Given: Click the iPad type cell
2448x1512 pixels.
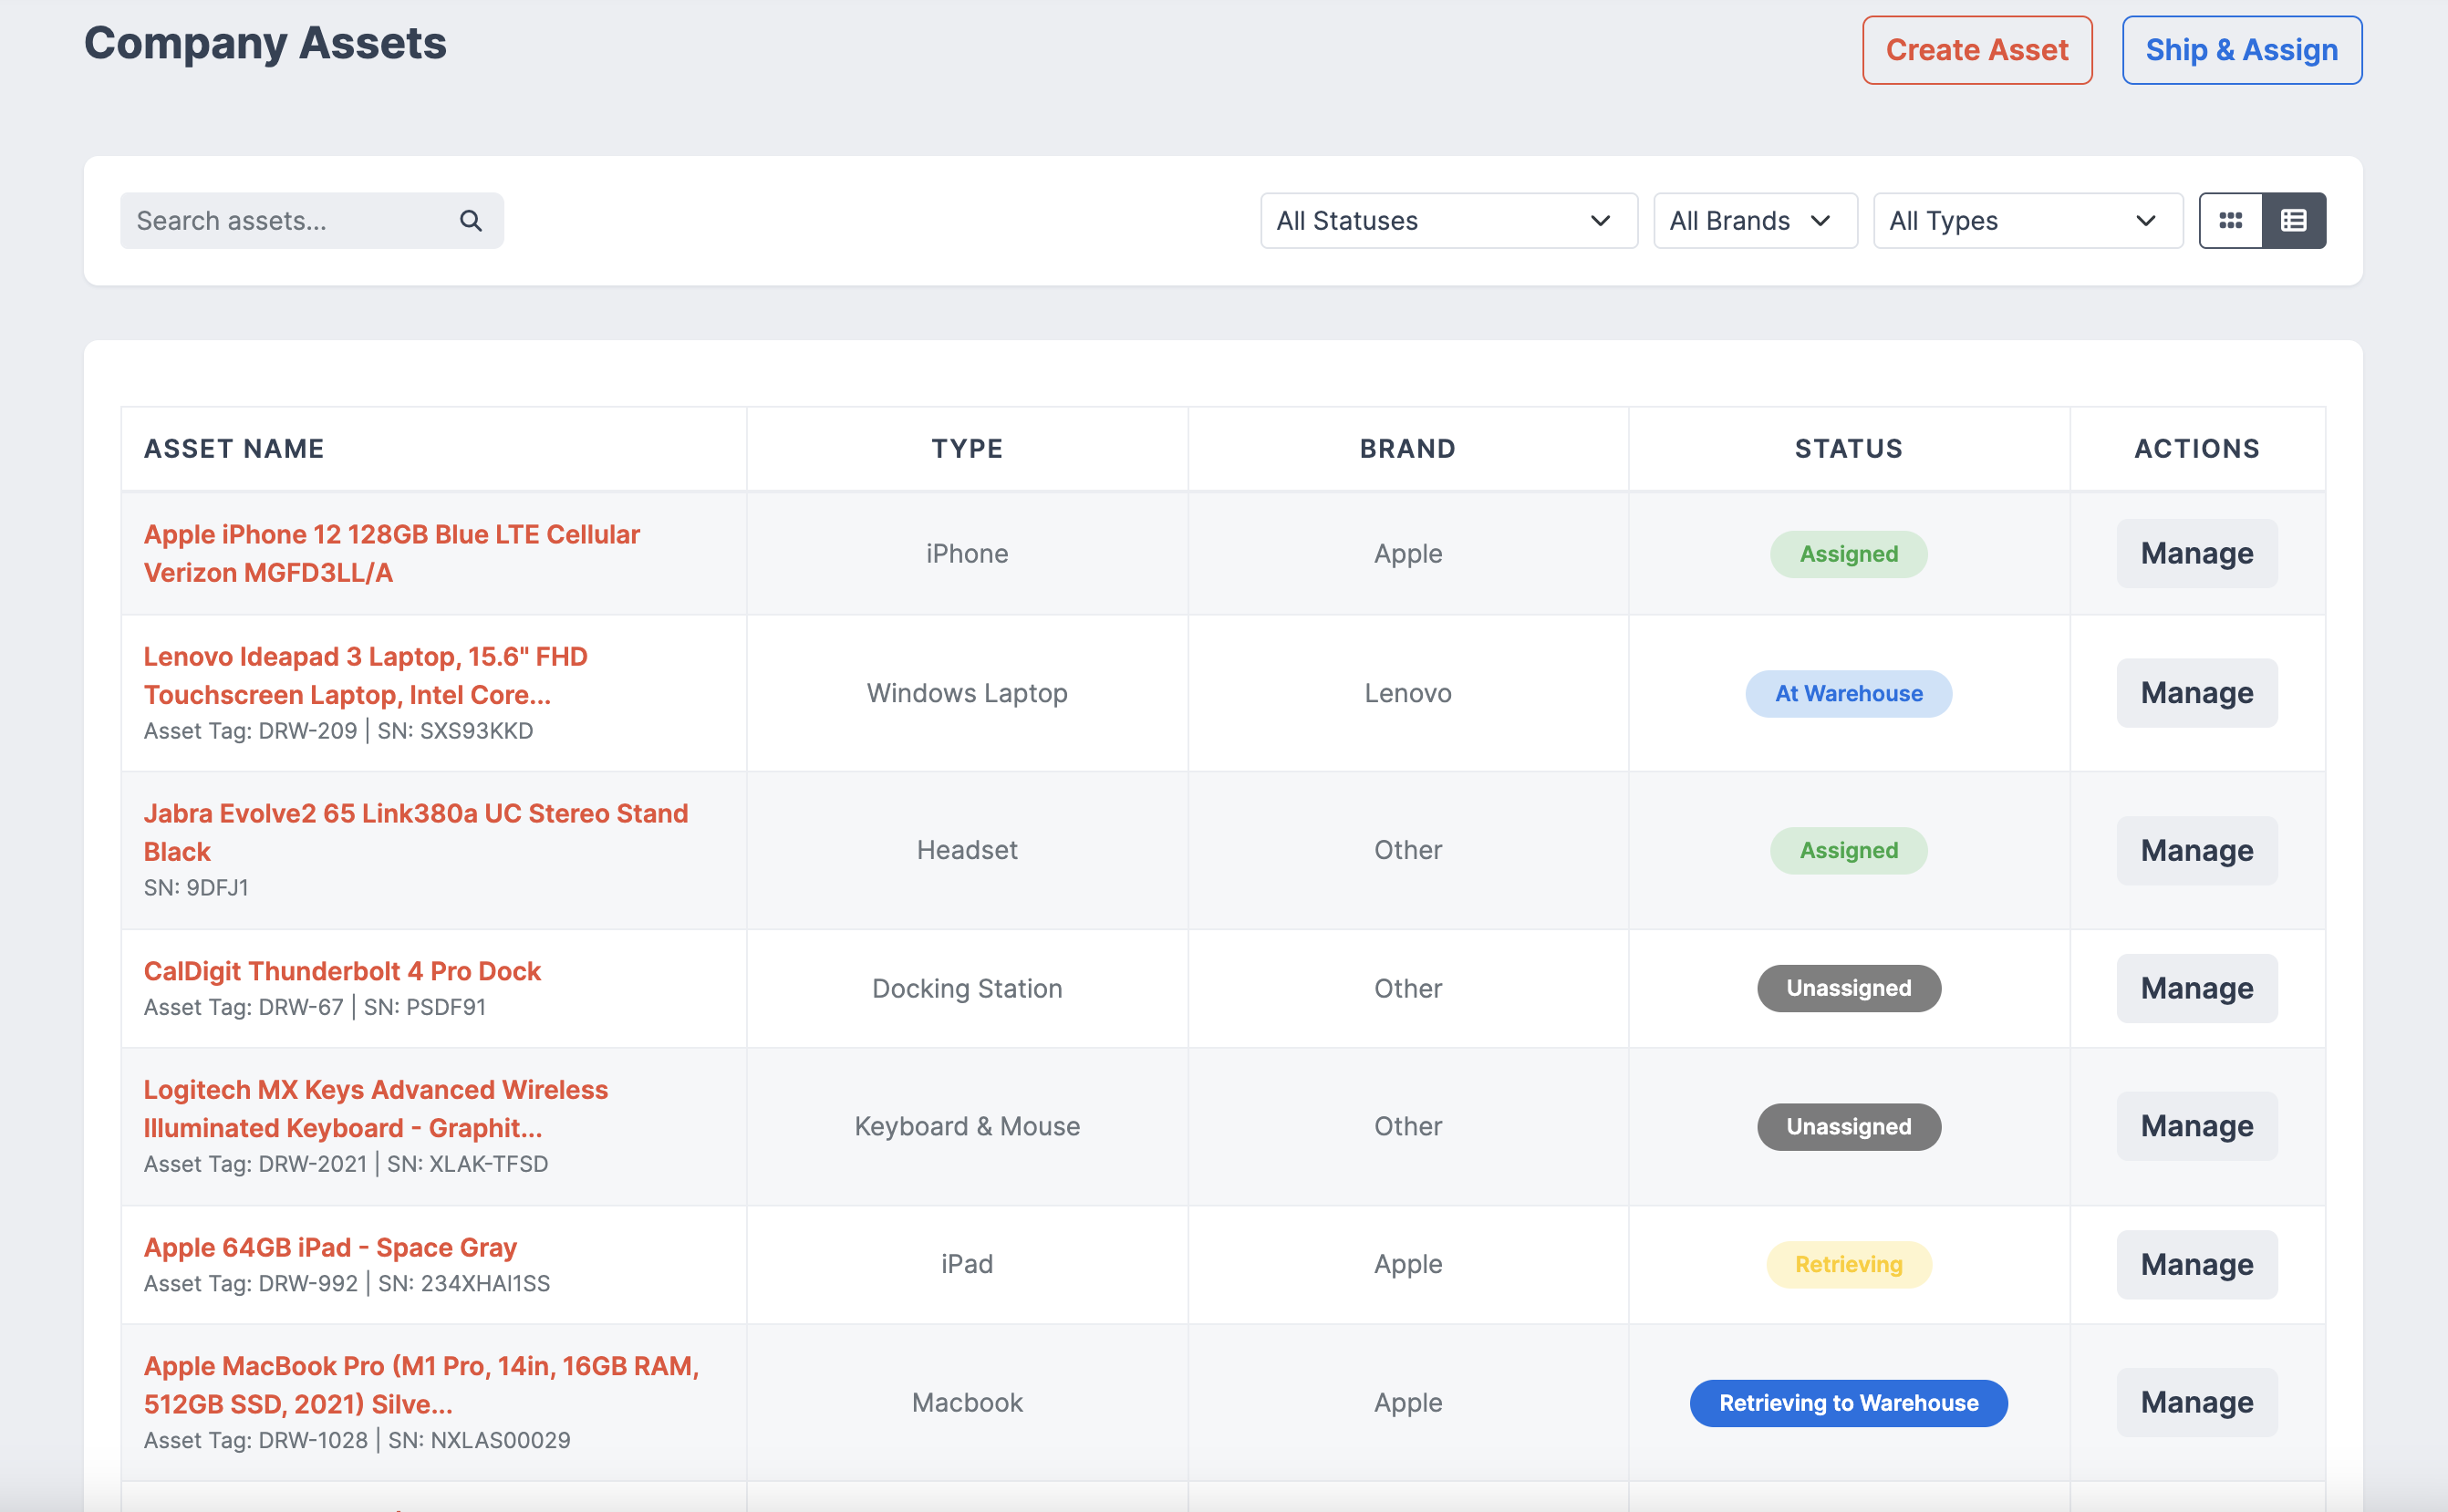Looking at the screenshot, I should click(967, 1264).
